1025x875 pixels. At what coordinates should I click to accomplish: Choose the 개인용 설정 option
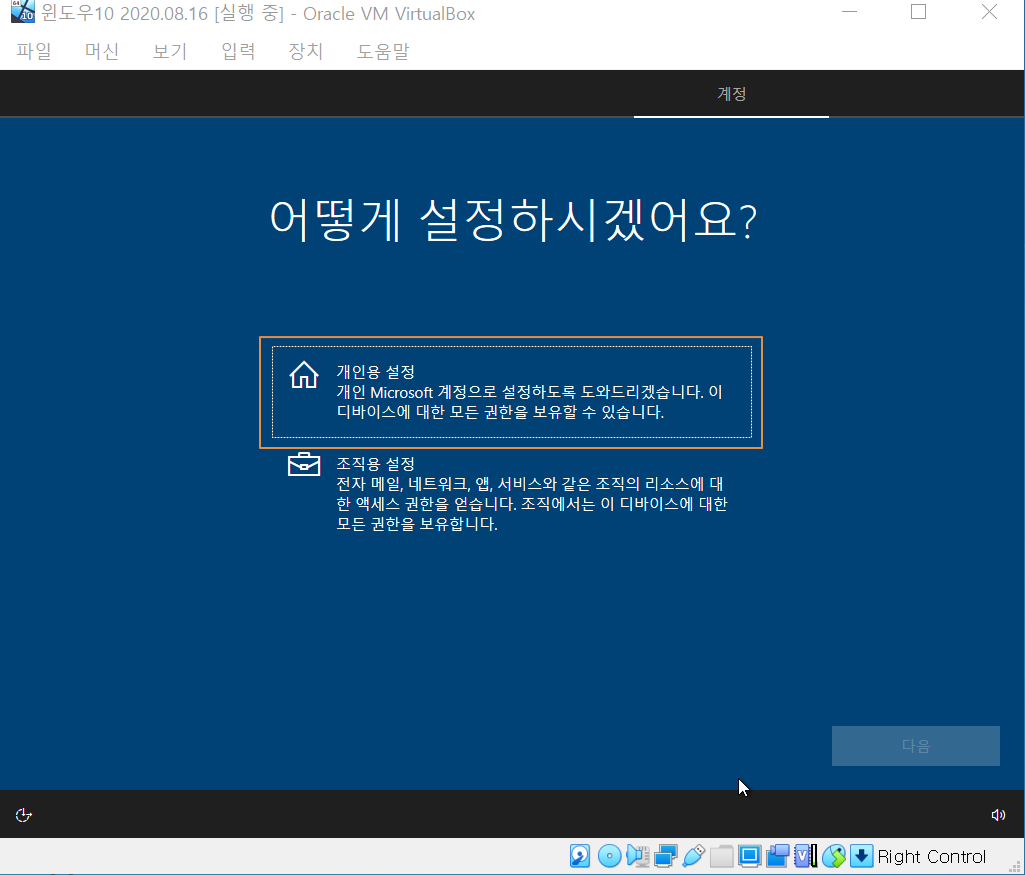(511, 392)
